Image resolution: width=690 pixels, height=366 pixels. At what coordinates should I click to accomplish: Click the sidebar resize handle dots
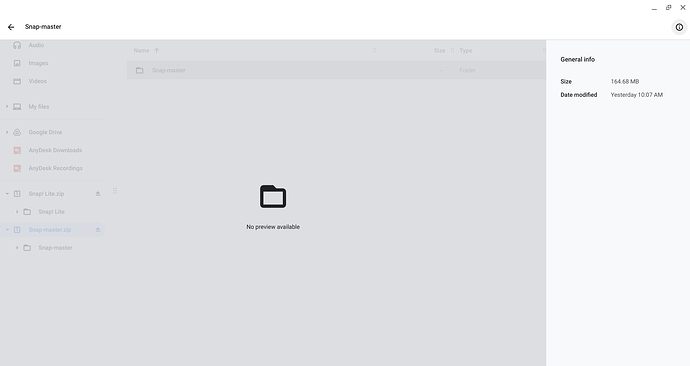115,191
